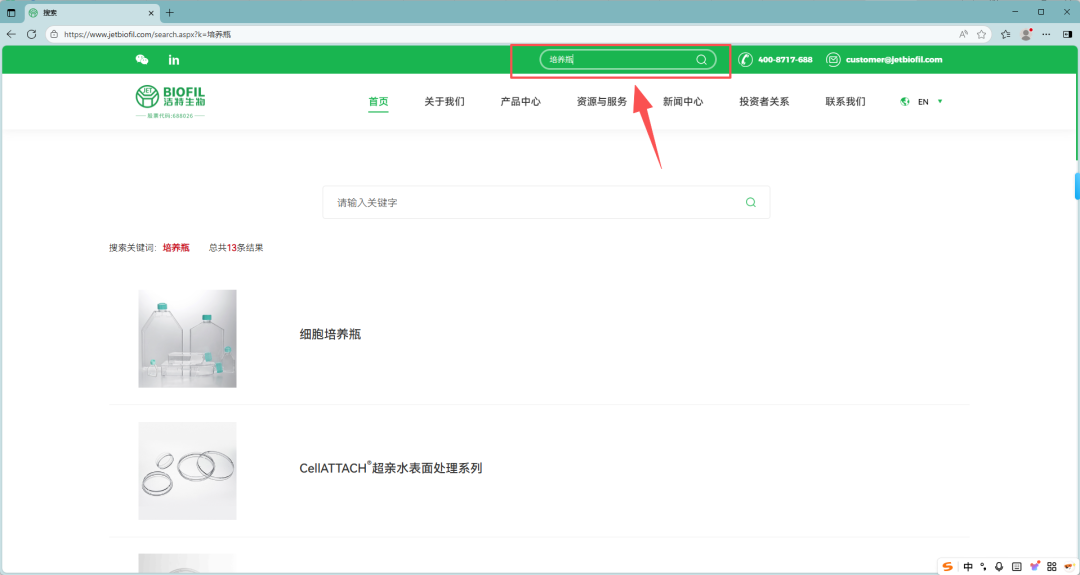Select the 搜索 browser tab
Viewport: 1080px width, 575px height.
pyautogui.click(x=91, y=12)
